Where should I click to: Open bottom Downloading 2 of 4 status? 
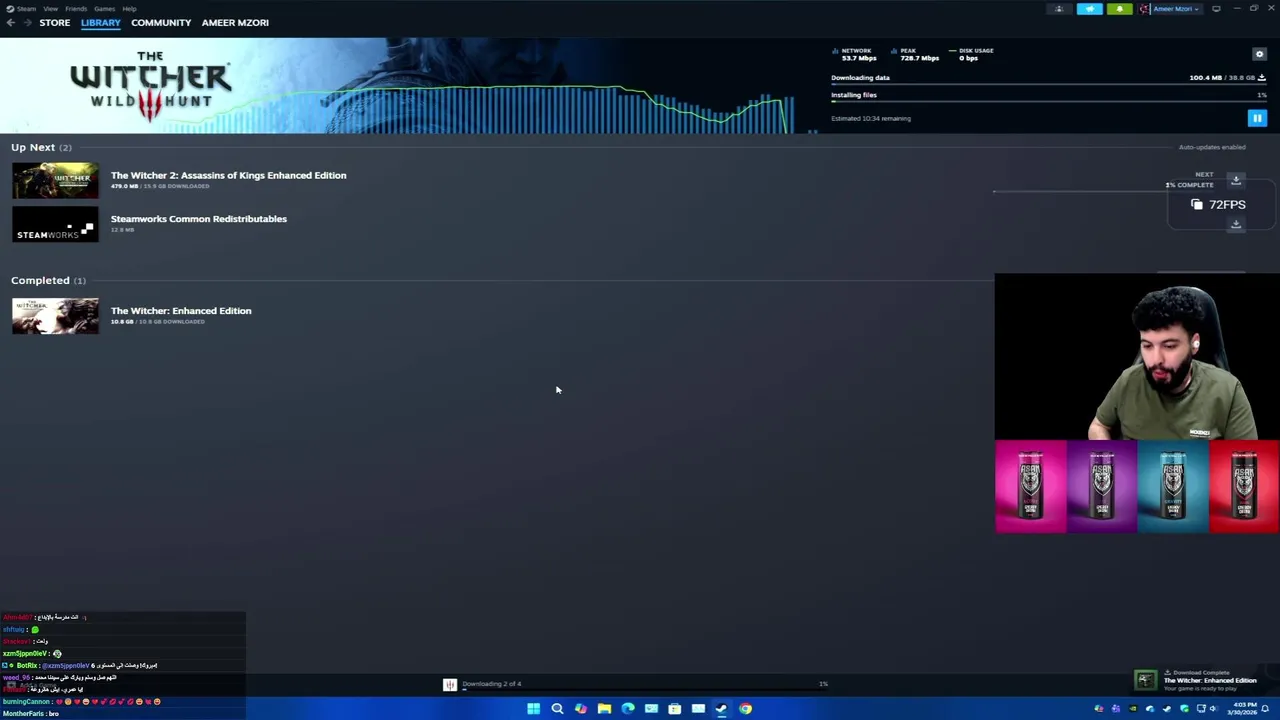[491, 684]
